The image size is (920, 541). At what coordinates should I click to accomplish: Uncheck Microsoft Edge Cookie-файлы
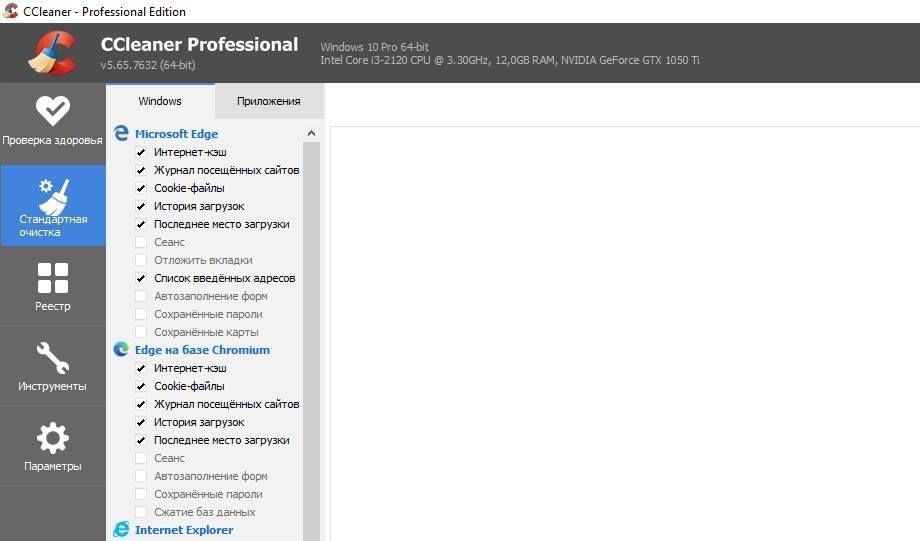pos(141,188)
